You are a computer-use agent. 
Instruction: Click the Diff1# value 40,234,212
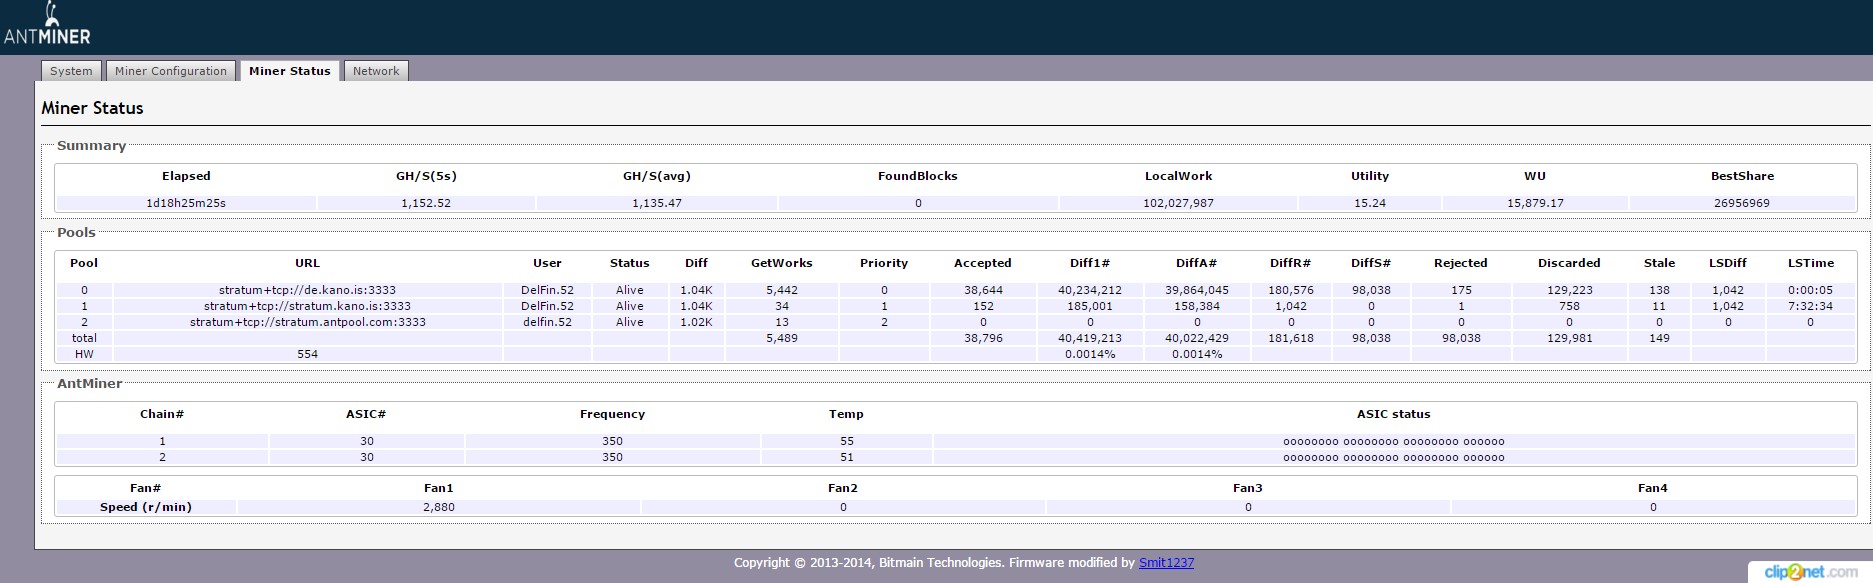(1090, 290)
